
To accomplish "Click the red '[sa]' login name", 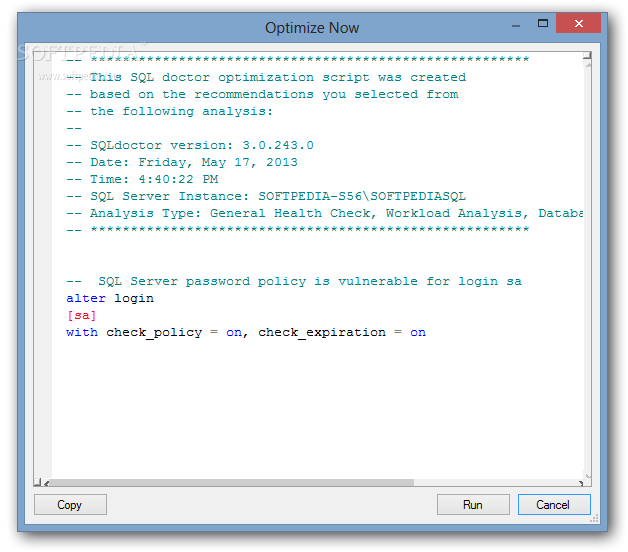I will (82, 316).
